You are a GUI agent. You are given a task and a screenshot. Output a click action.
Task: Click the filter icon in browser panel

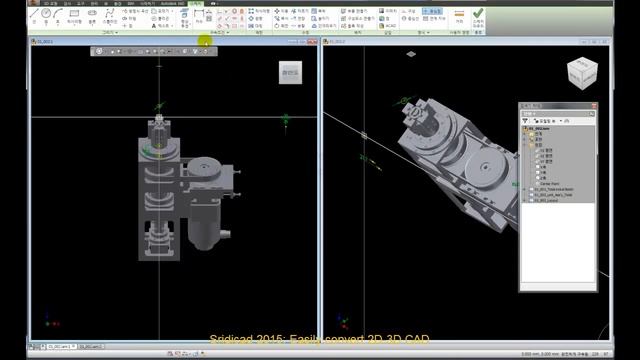[525, 121]
